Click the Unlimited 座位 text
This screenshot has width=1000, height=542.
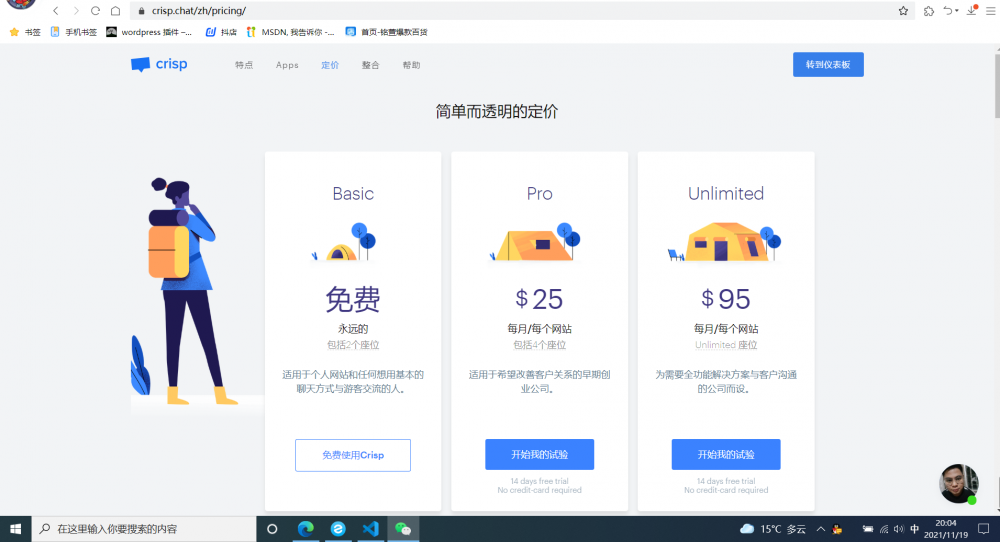726,345
